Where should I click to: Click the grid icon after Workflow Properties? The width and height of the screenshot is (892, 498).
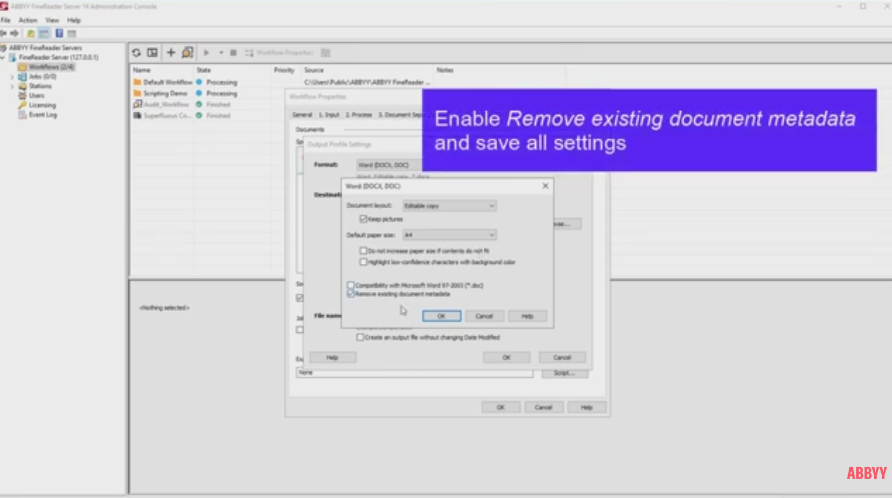[325, 53]
